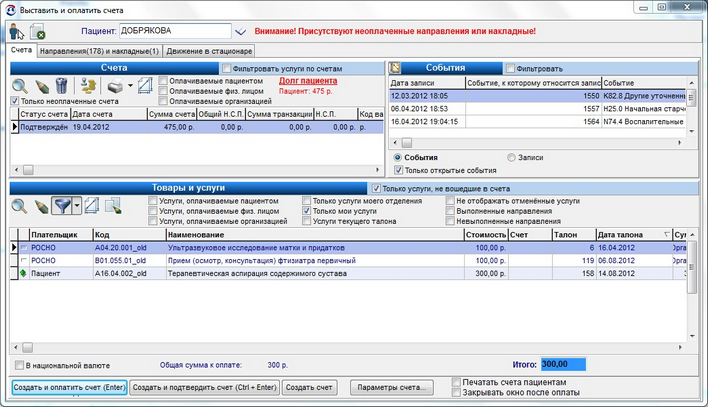Image resolution: width=708 pixels, height=407 pixels.
Task: Click the stamp and coins payment icon
Action: coord(88,85)
